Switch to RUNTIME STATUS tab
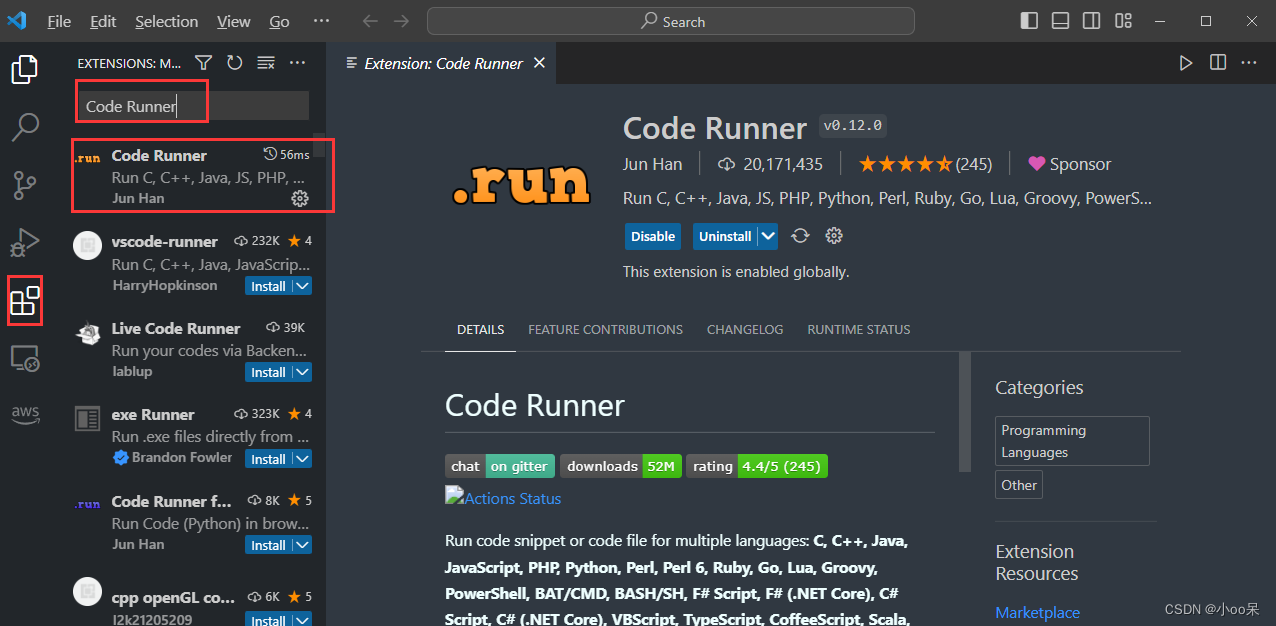 point(859,329)
